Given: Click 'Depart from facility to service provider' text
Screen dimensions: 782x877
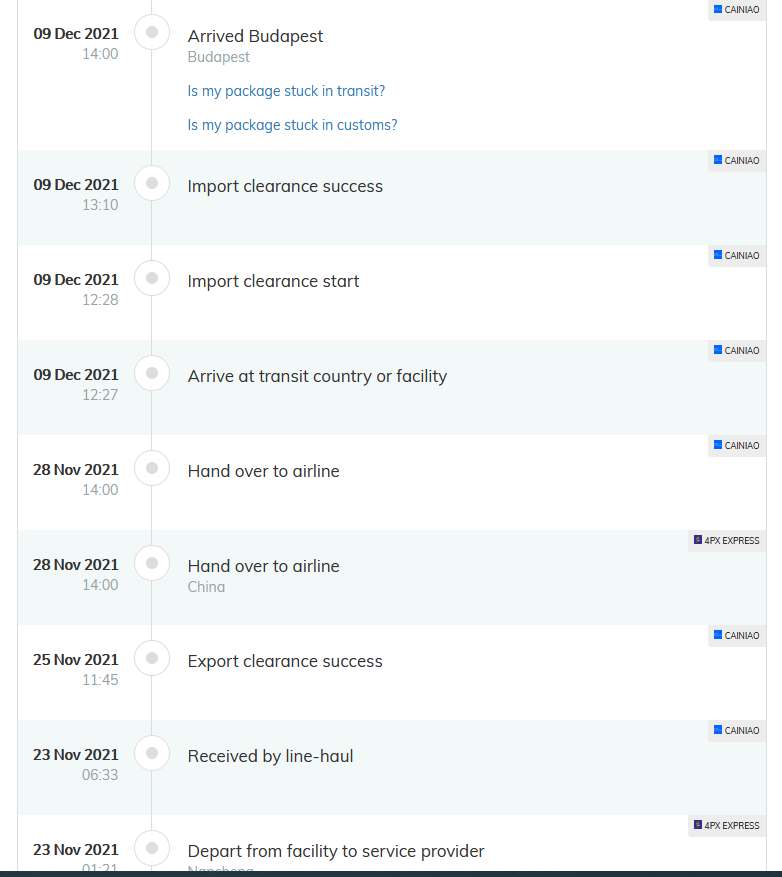Looking at the screenshot, I should (336, 851).
